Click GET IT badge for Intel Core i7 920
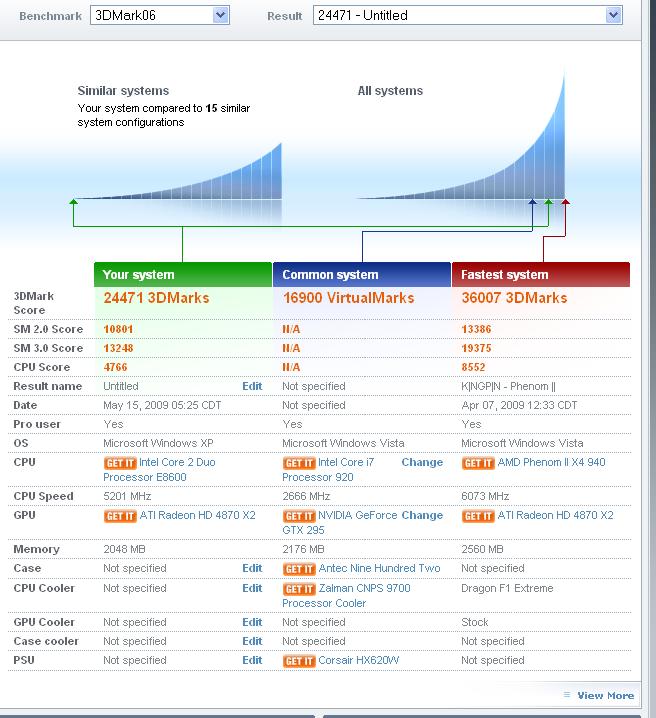The width and height of the screenshot is (656, 718). (x=299, y=463)
